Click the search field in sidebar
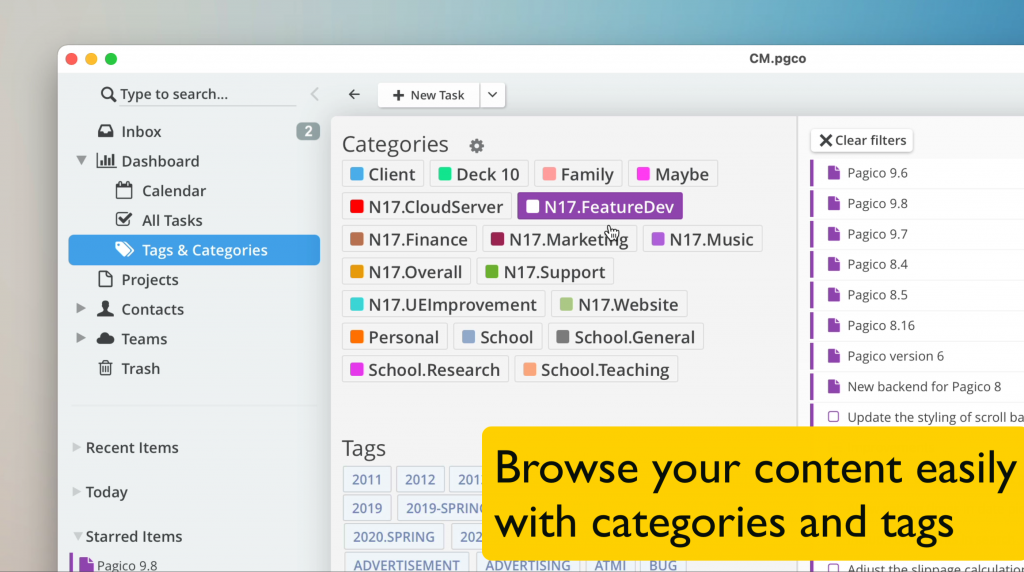Screen dimensions: 1024x572 (207, 94)
